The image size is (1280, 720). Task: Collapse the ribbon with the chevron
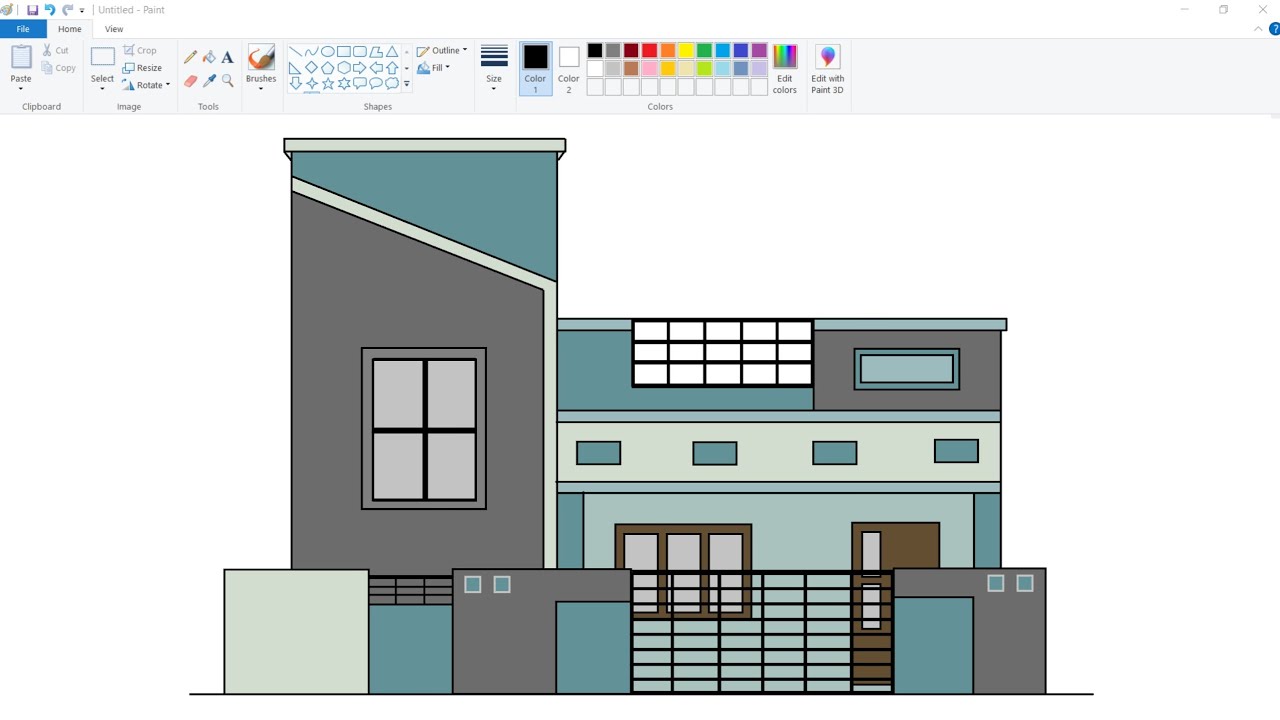(x=1258, y=29)
